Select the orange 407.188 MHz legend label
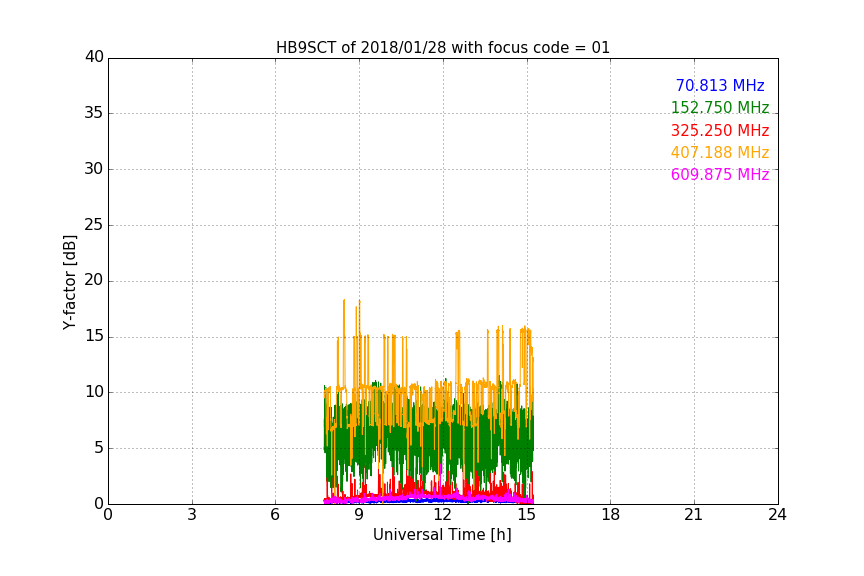Image resolution: width=864 pixels, height=576 pixels. coord(720,152)
